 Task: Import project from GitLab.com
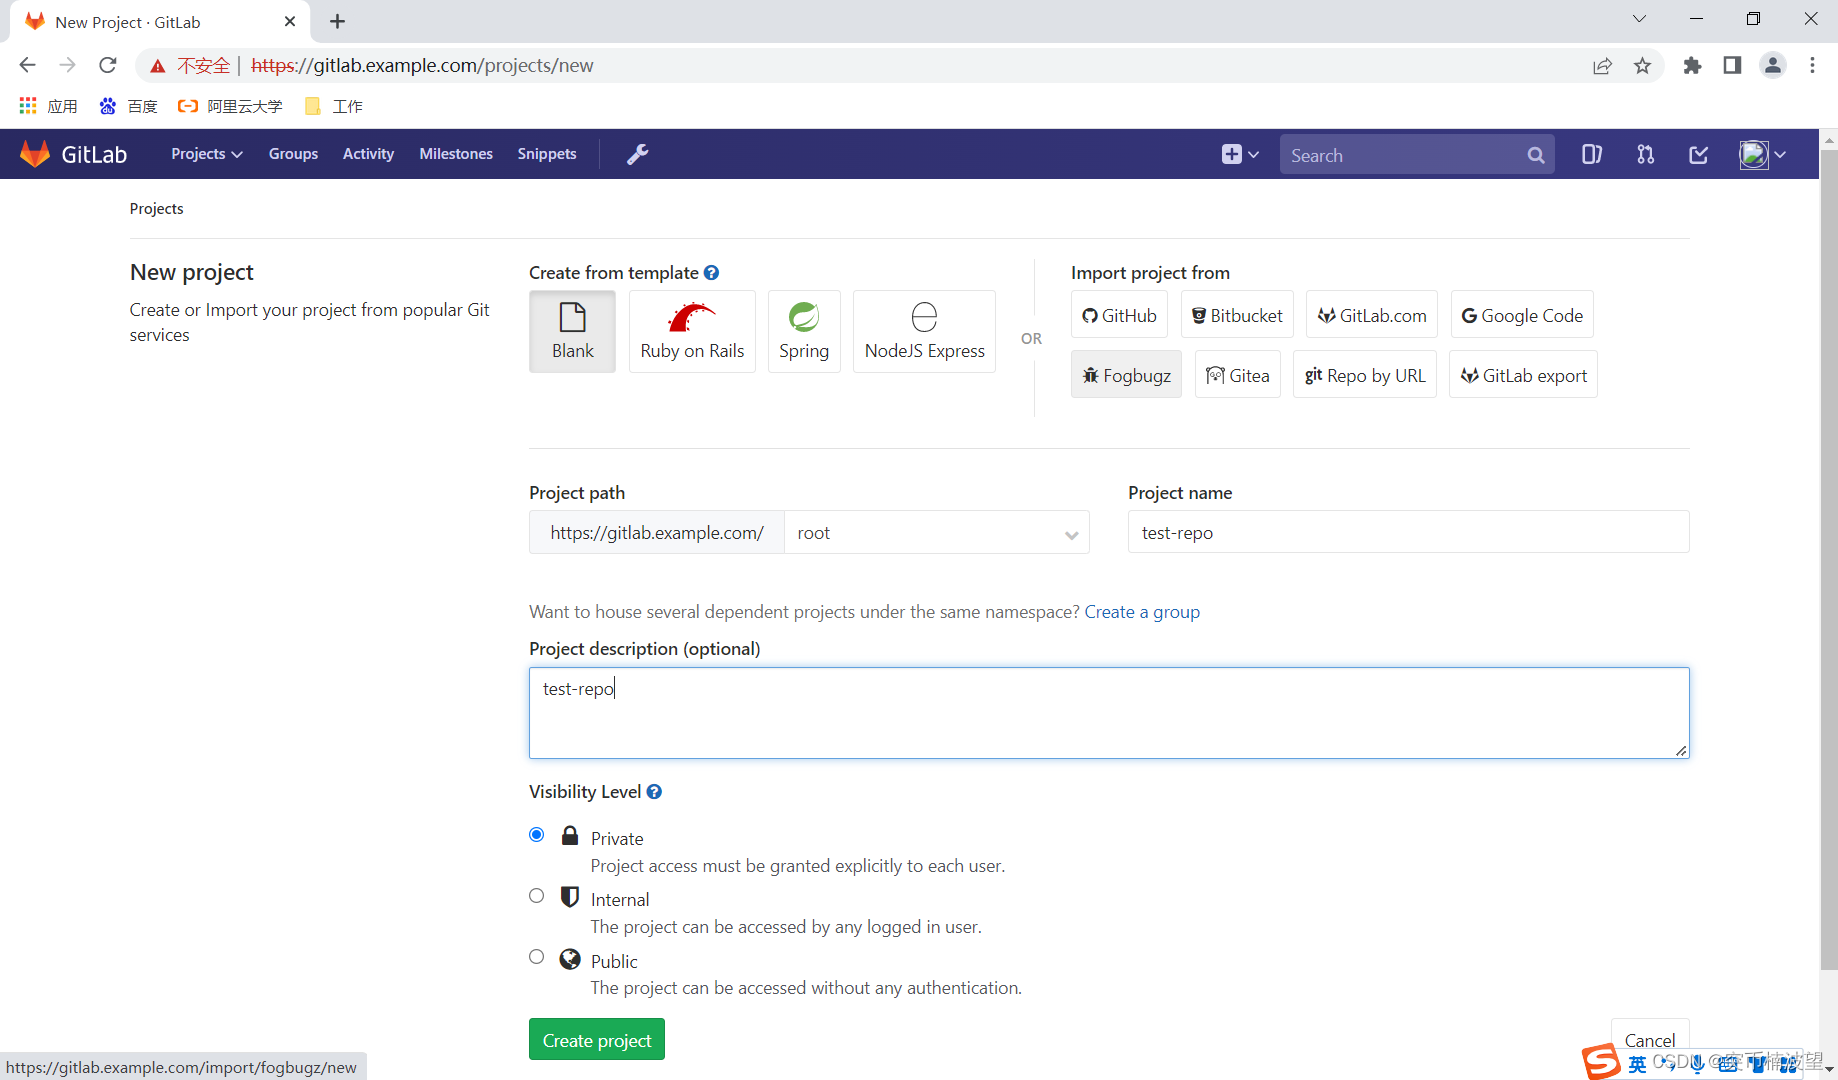(x=1372, y=315)
